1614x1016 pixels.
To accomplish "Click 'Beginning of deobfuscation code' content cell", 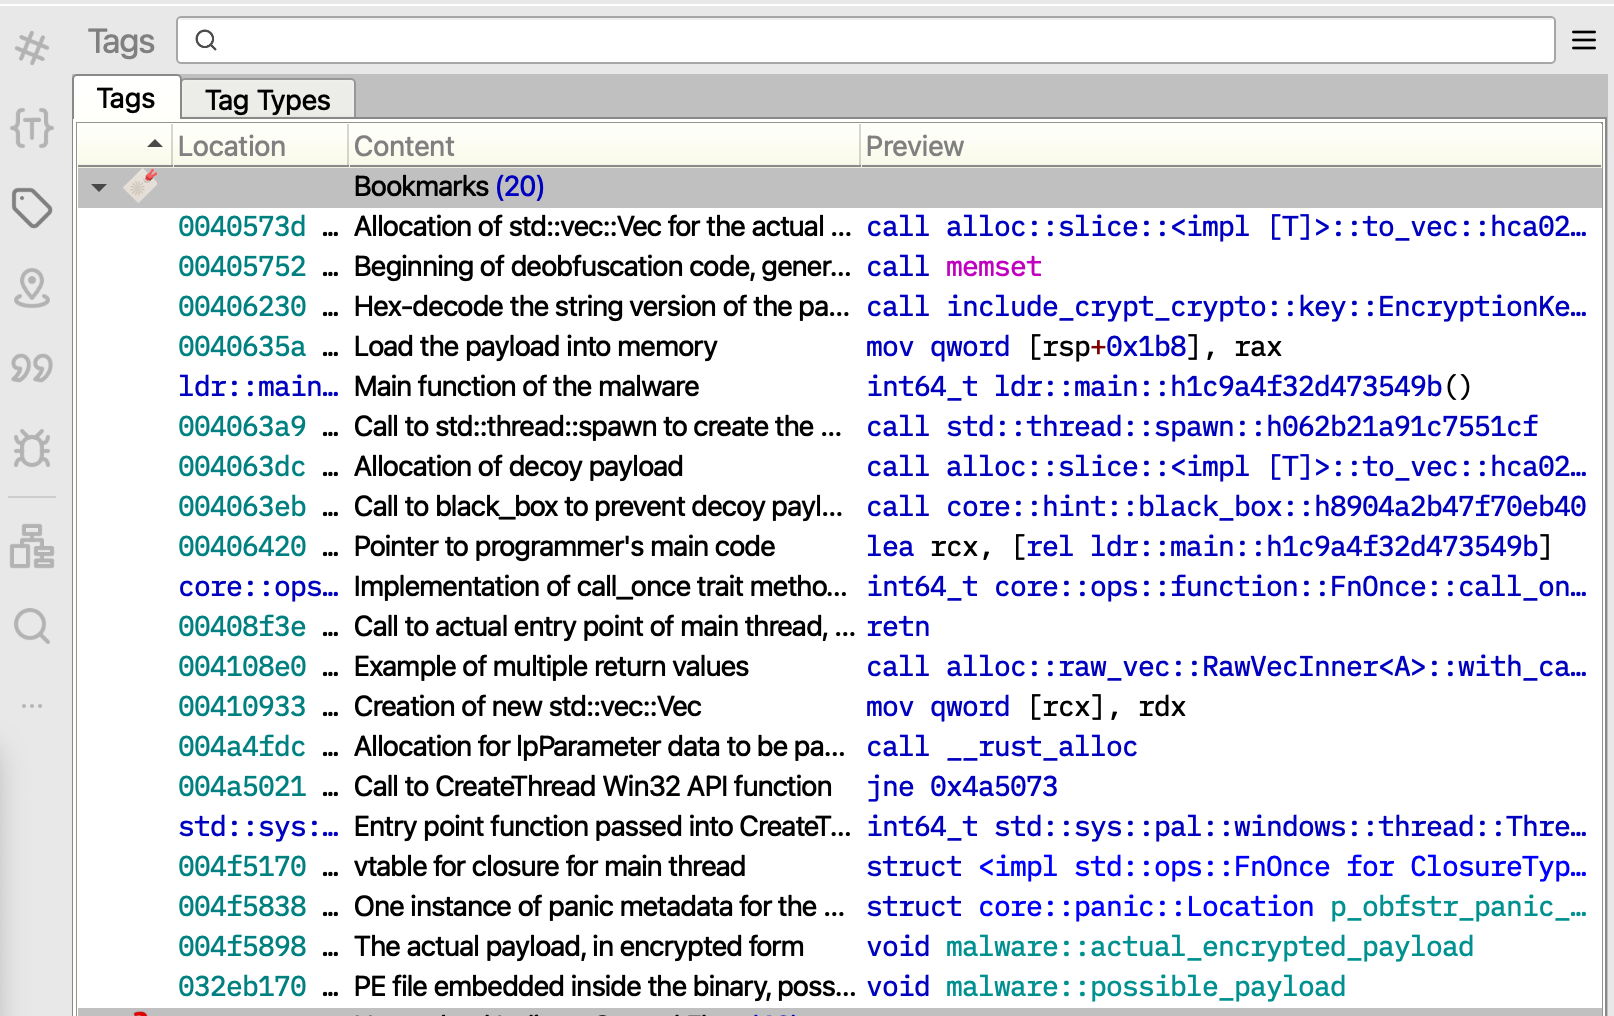I will [x=602, y=267].
